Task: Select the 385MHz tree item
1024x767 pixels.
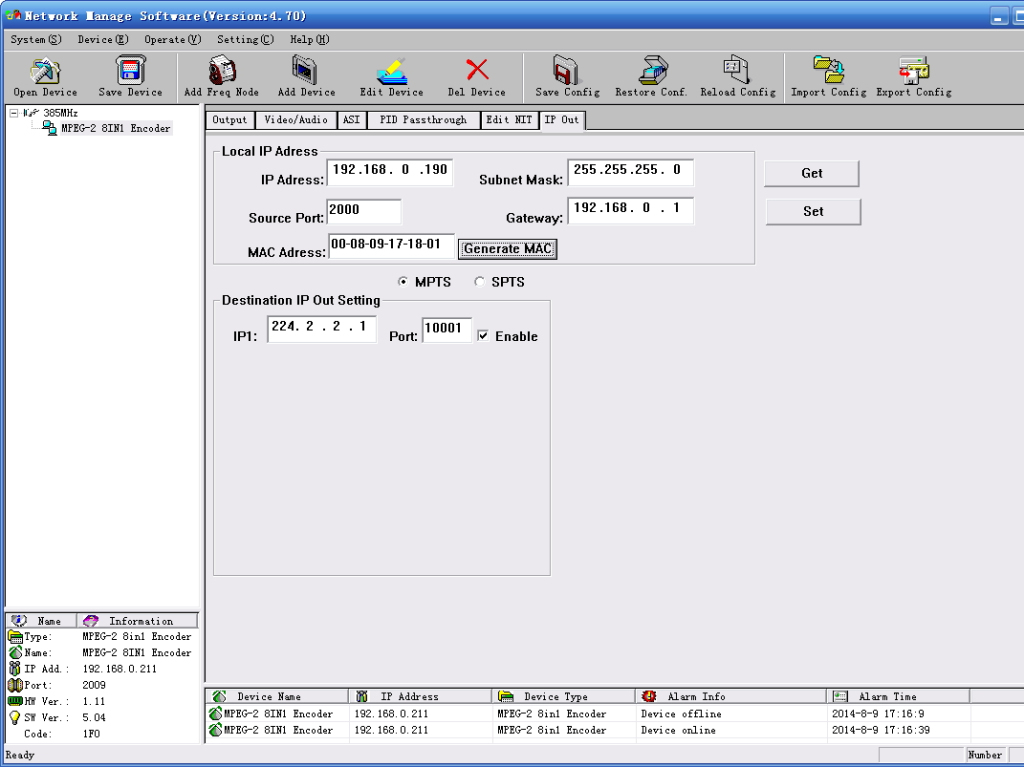Action: pyautogui.click(x=60, y=113)
